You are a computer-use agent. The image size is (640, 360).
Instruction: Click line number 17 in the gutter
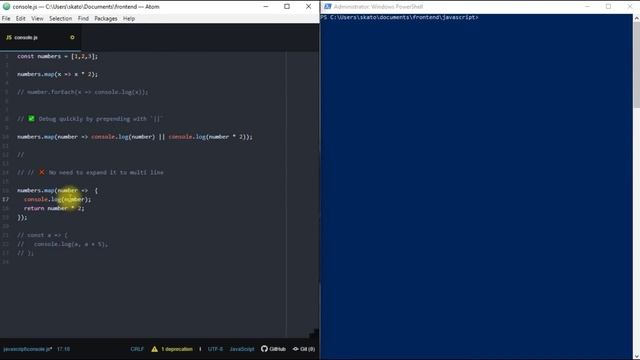pos(5,199)
